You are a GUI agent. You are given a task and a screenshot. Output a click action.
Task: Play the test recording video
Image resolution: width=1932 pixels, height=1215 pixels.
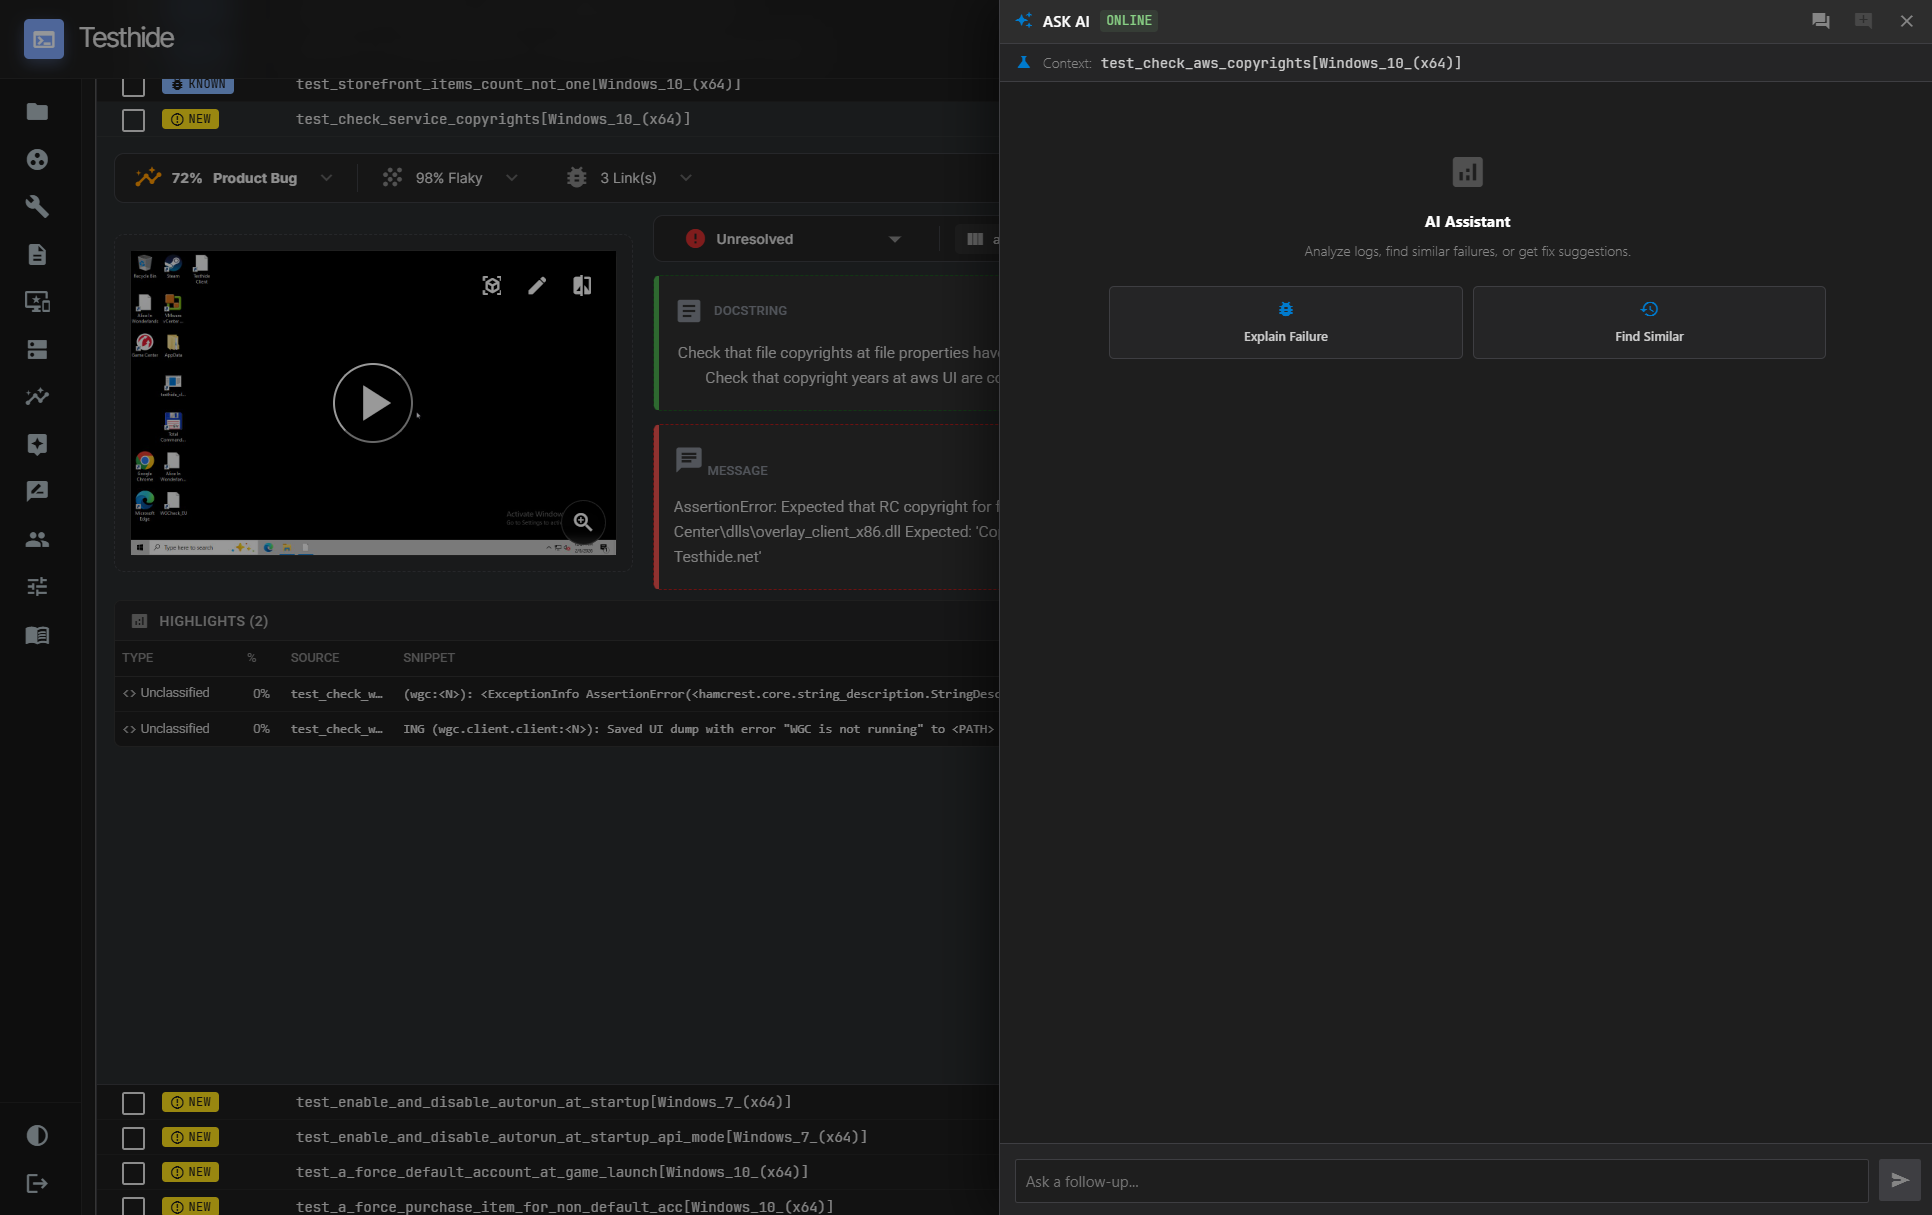click(373, 403)
